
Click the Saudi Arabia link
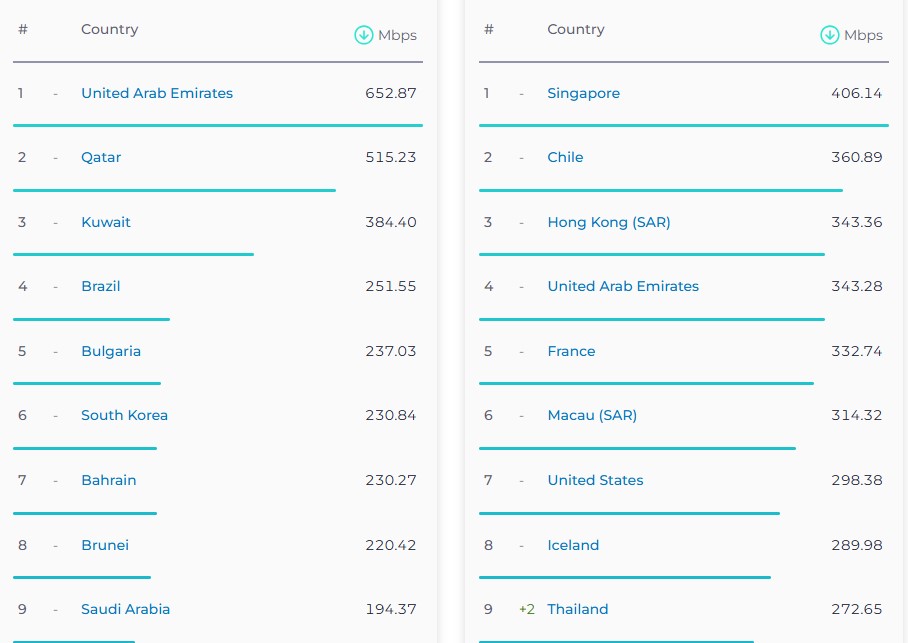click(x=126, y=609)
